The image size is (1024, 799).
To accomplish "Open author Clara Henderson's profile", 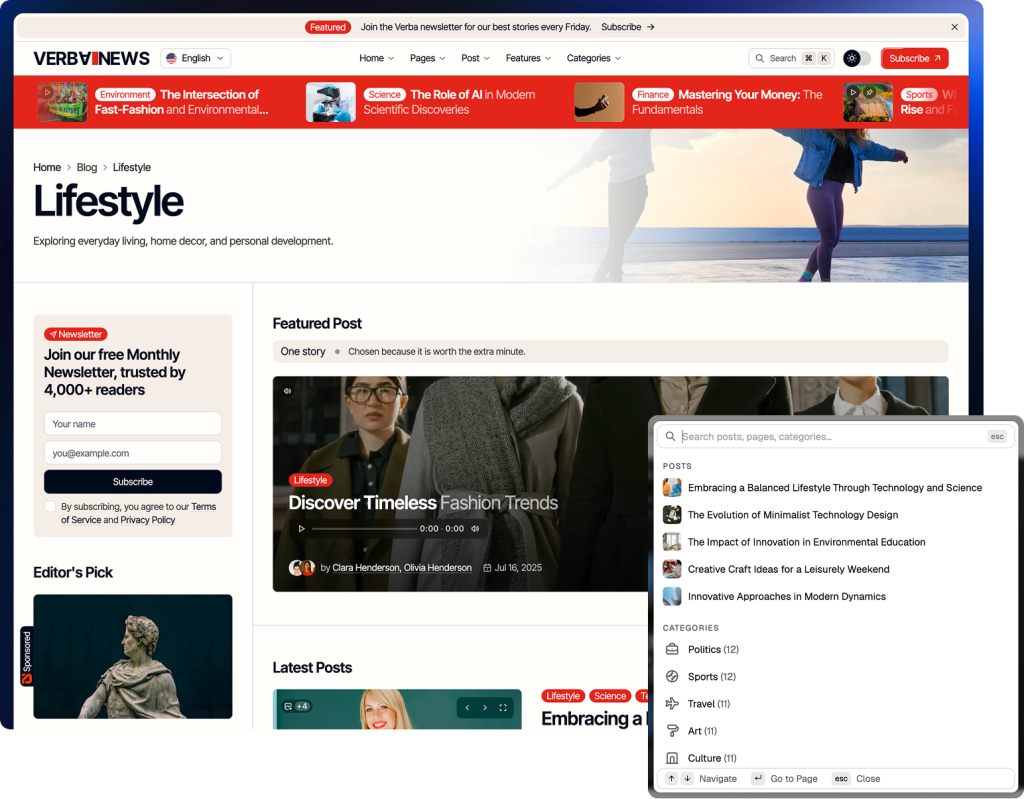I will click(x=366, y=568).
